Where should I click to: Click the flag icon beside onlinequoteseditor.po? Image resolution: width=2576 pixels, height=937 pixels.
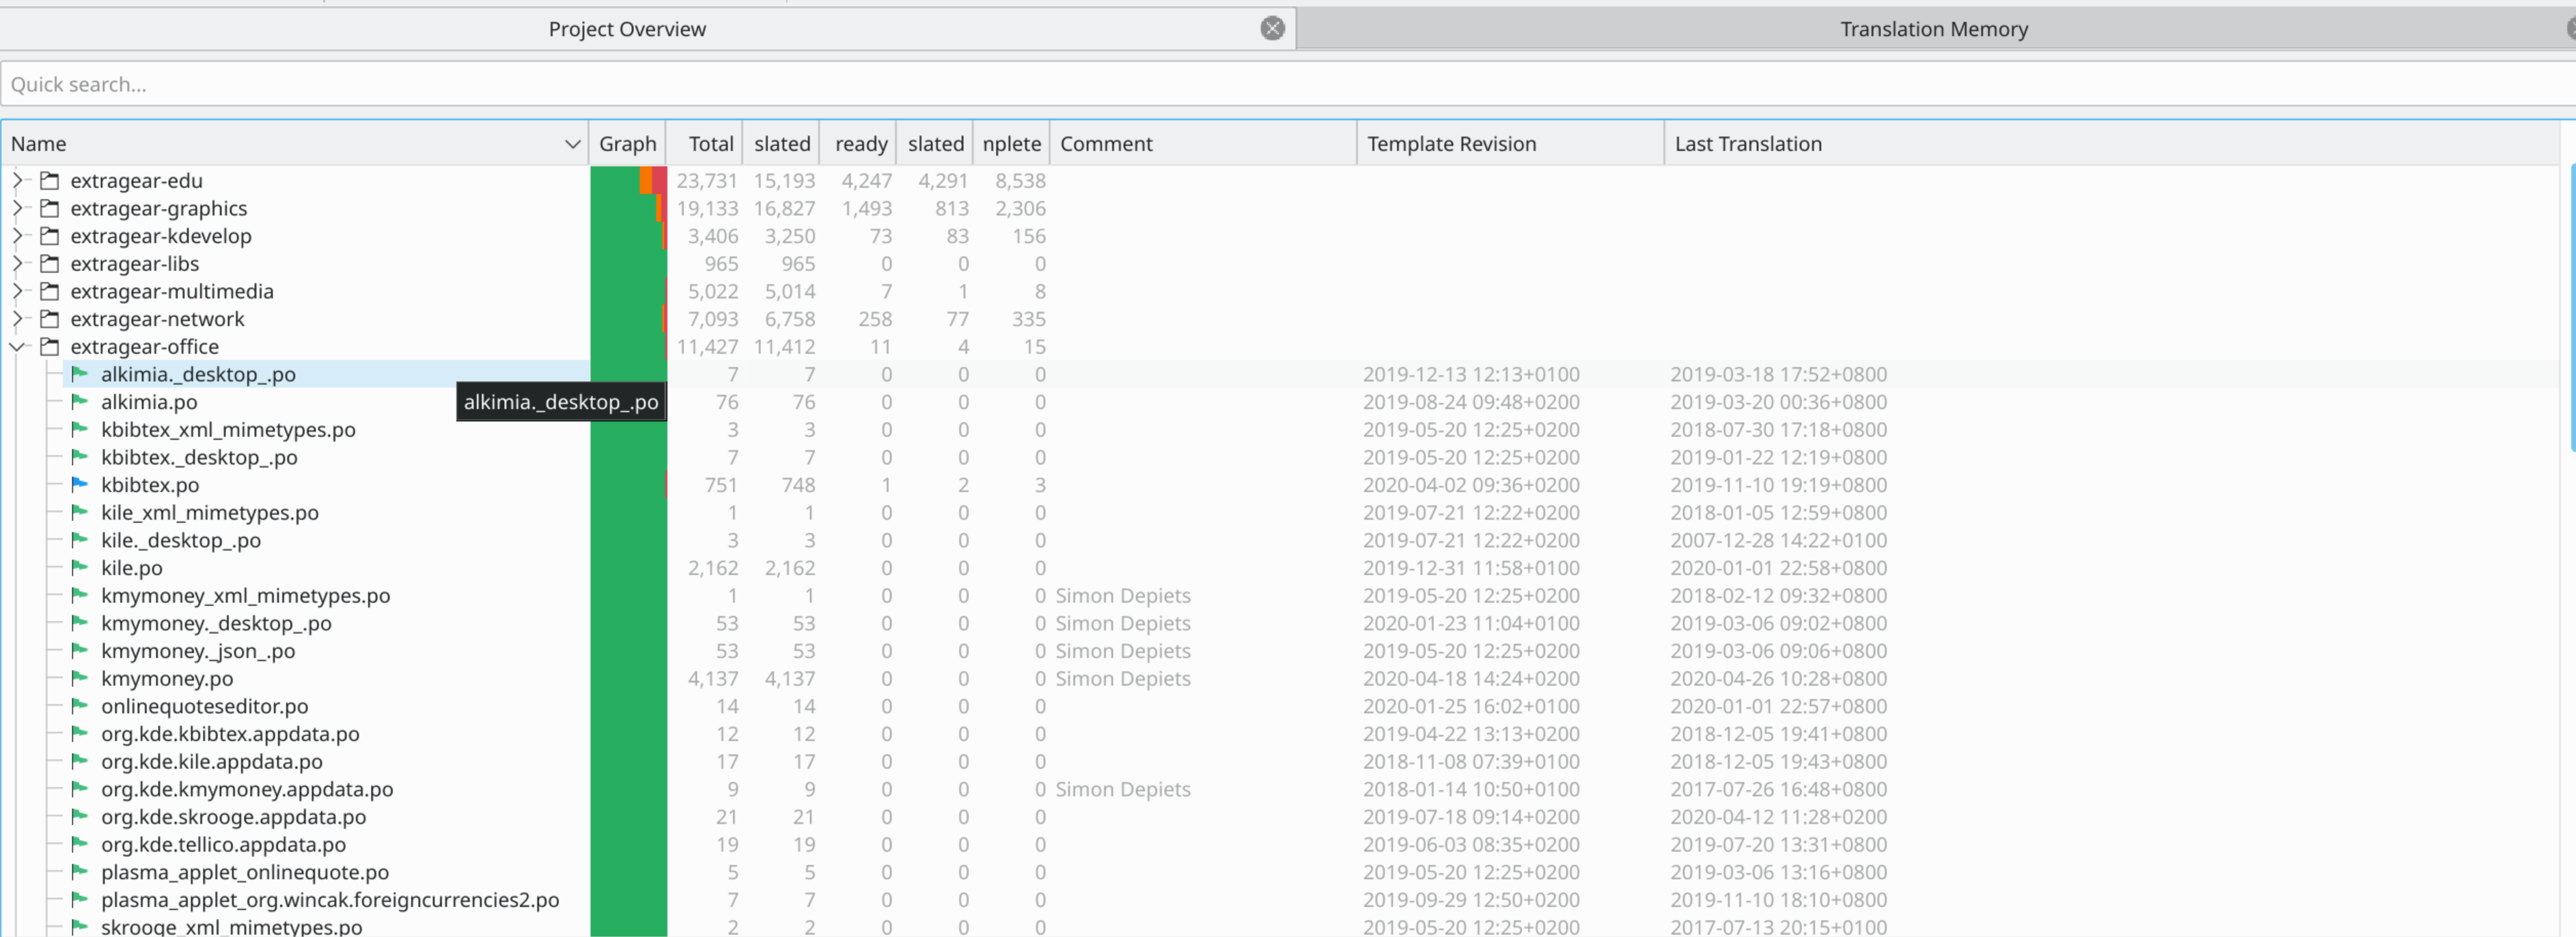(x=80, y=706)
